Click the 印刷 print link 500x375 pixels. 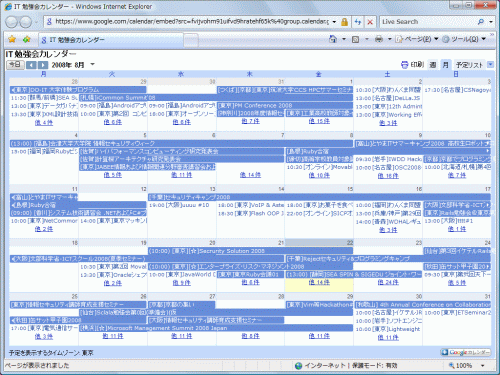[x=417, y=65]
